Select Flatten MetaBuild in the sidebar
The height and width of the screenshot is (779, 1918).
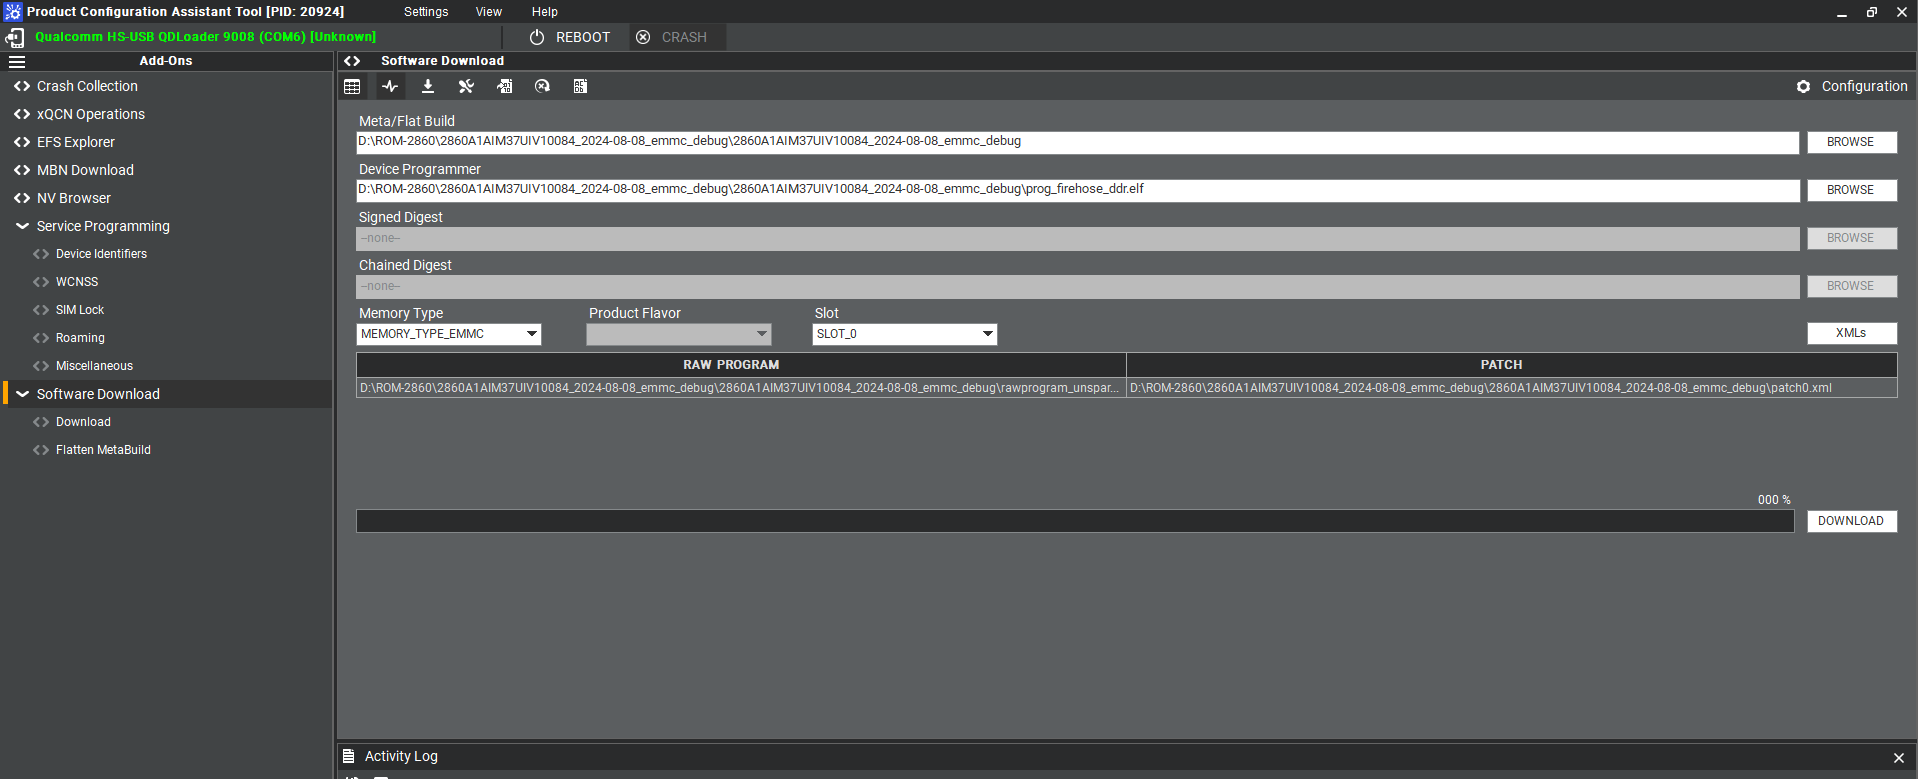[x=103, y=450]
